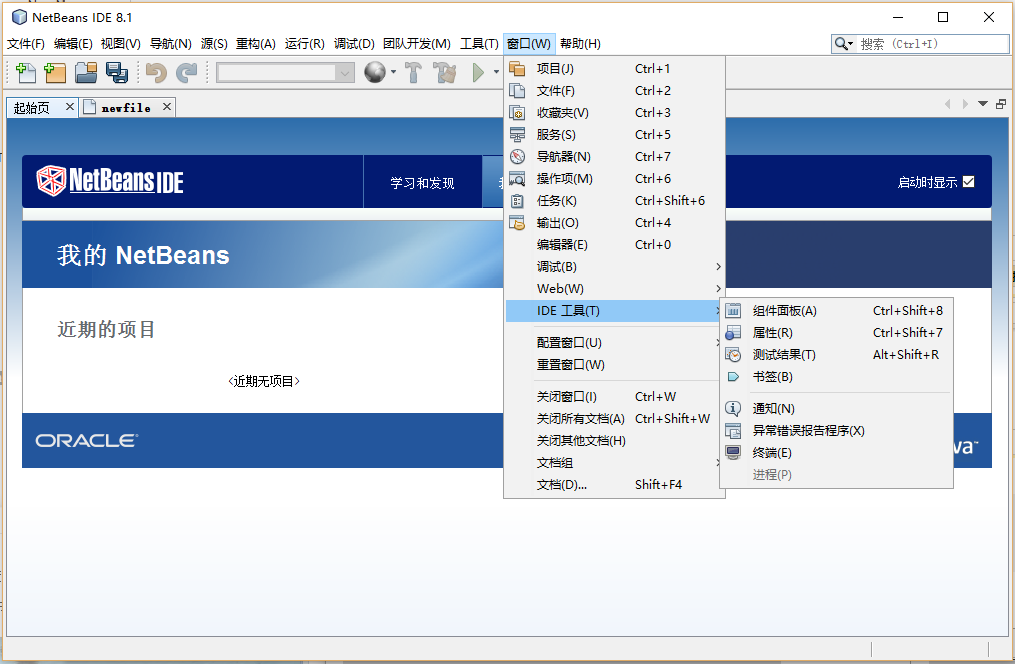Open the browser globe dropdown arrow
Screen dimensions: 1015x664
coord(393,72)
